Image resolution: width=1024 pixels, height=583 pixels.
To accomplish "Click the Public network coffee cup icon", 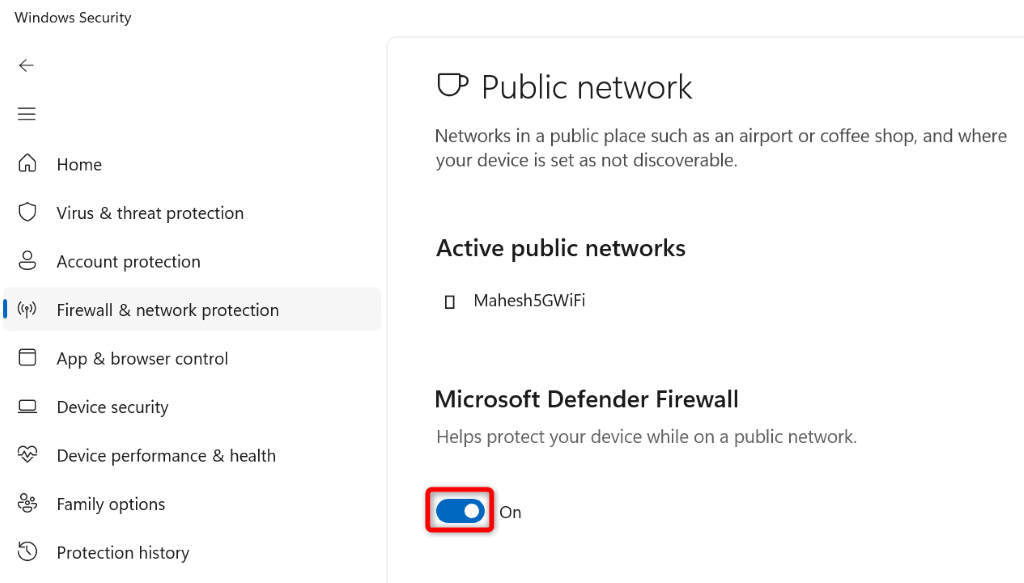I will click(x=452, y=86).
